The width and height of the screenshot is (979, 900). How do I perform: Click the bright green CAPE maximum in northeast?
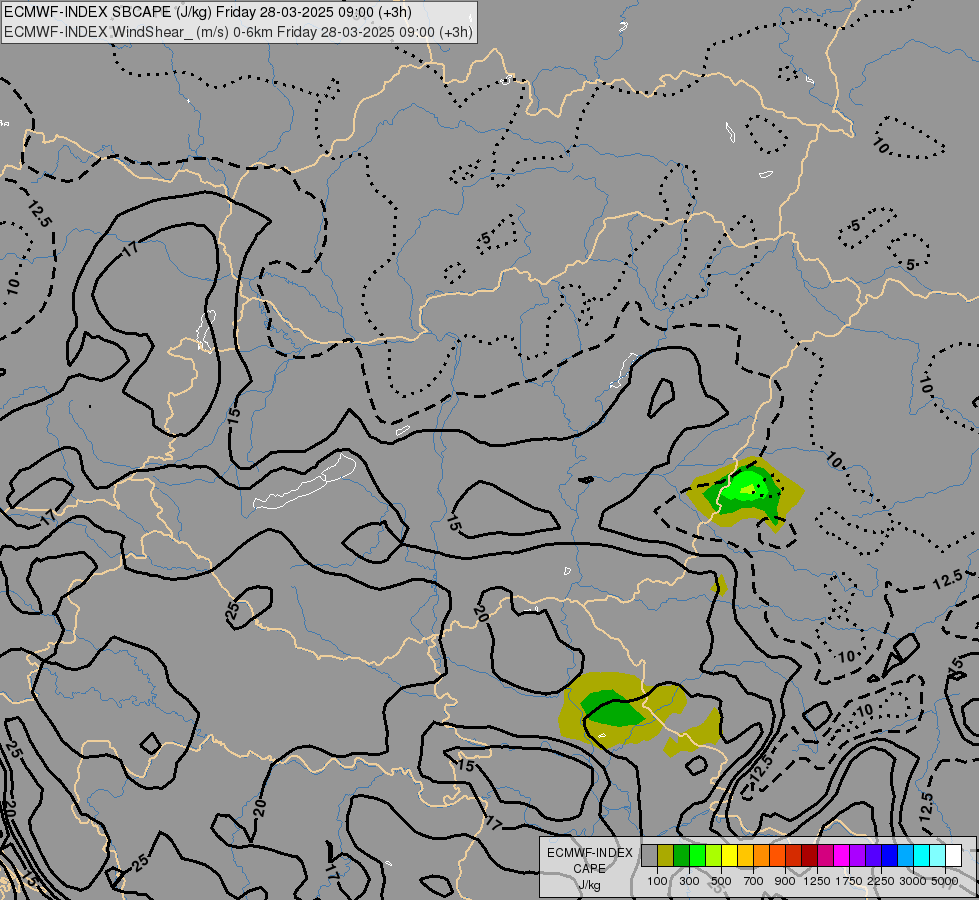(x=747, y=485)
